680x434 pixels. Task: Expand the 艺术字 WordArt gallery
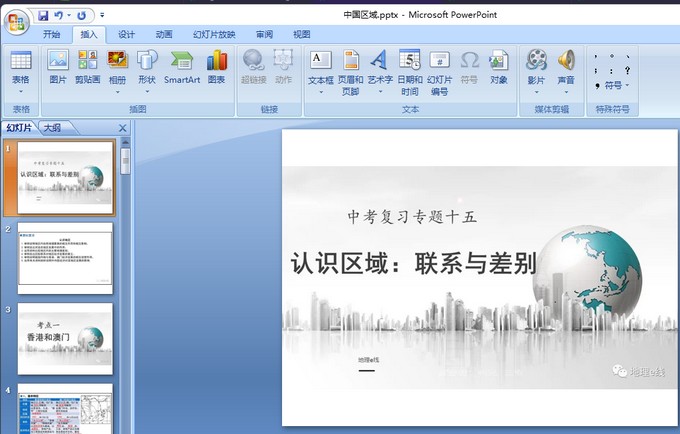point(379,92)
